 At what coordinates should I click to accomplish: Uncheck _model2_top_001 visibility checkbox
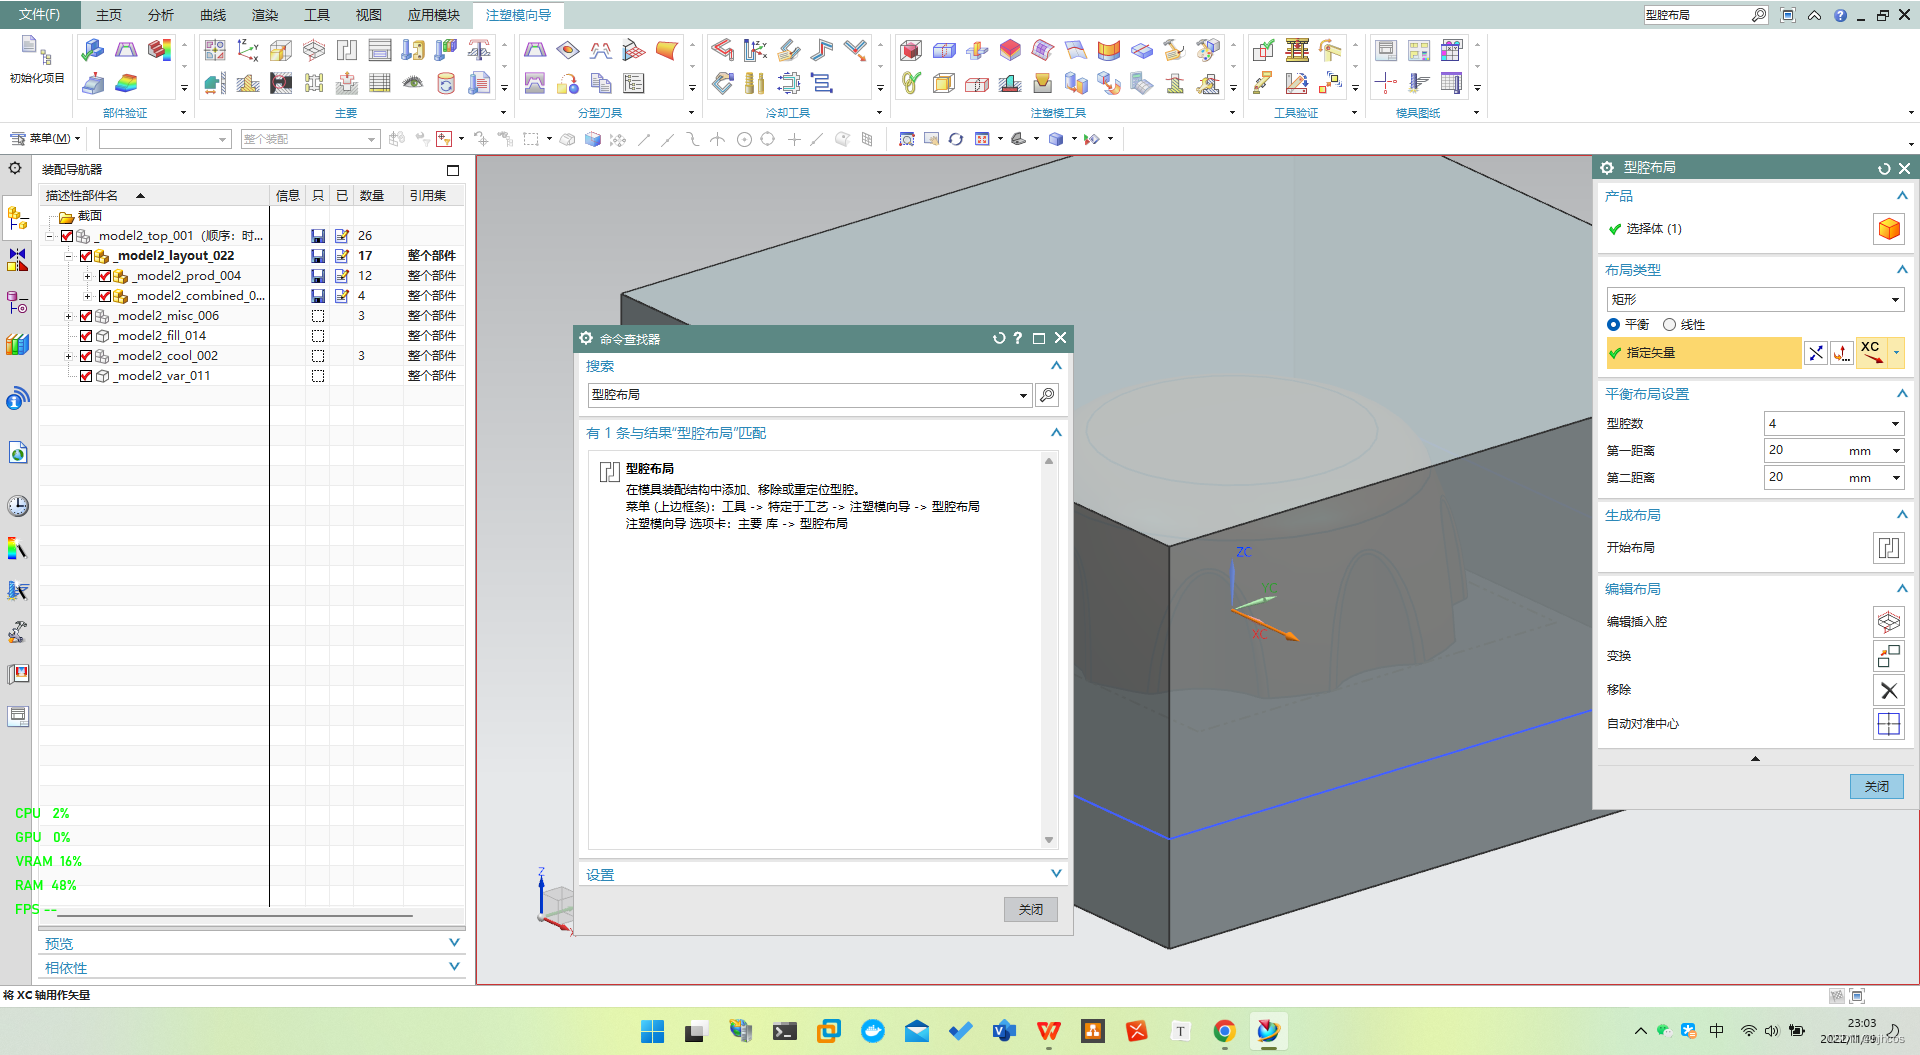67,236
